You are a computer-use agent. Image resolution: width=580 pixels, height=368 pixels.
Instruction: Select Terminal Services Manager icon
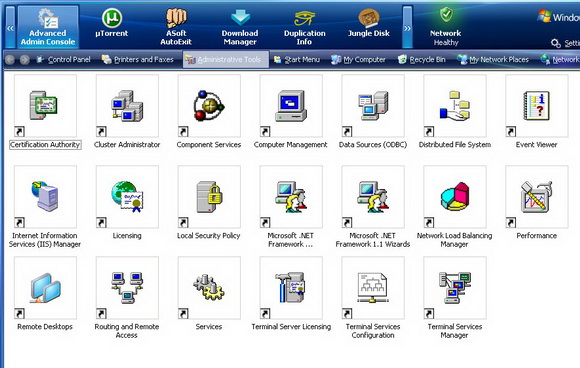pyautogui.click(x=455, y=288)
